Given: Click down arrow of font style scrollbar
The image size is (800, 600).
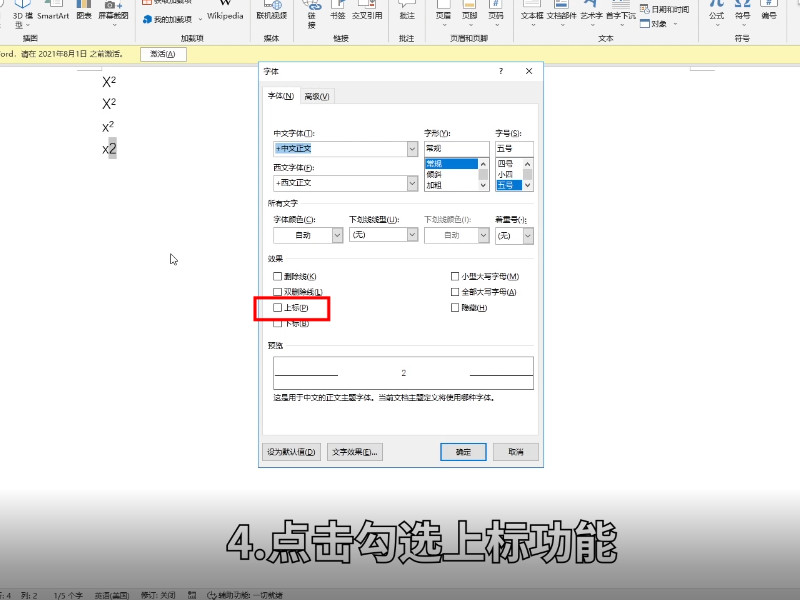Looking at the screenshot, I should coord(483,185).
